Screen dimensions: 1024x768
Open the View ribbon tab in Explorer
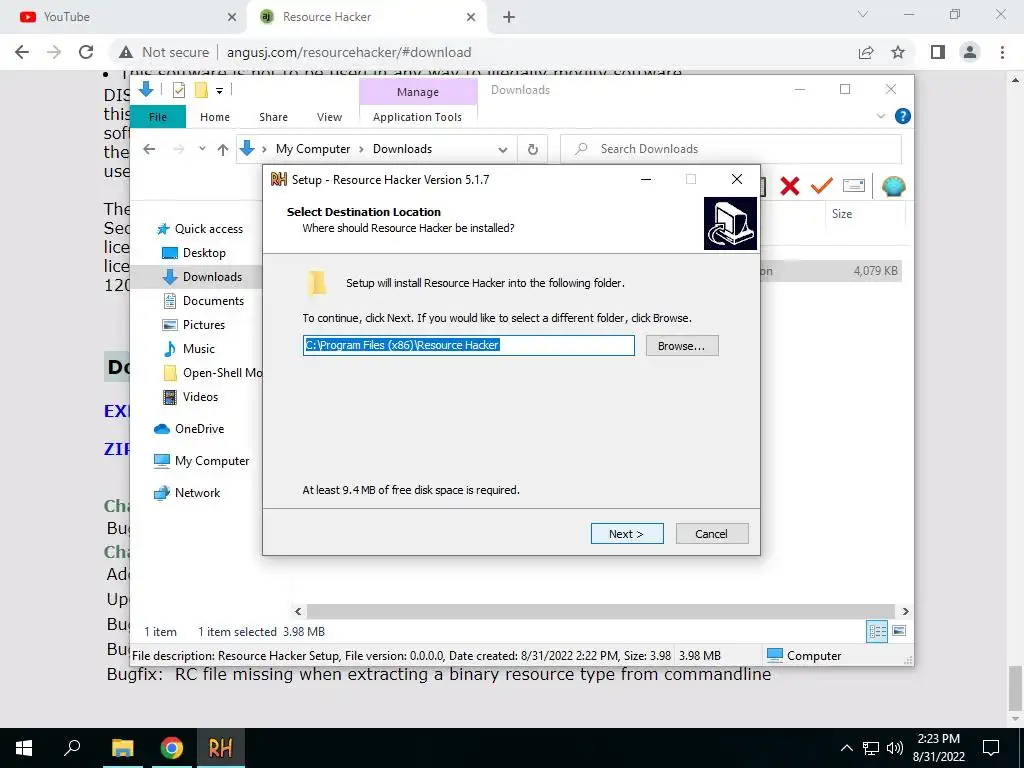coord(329,117)
